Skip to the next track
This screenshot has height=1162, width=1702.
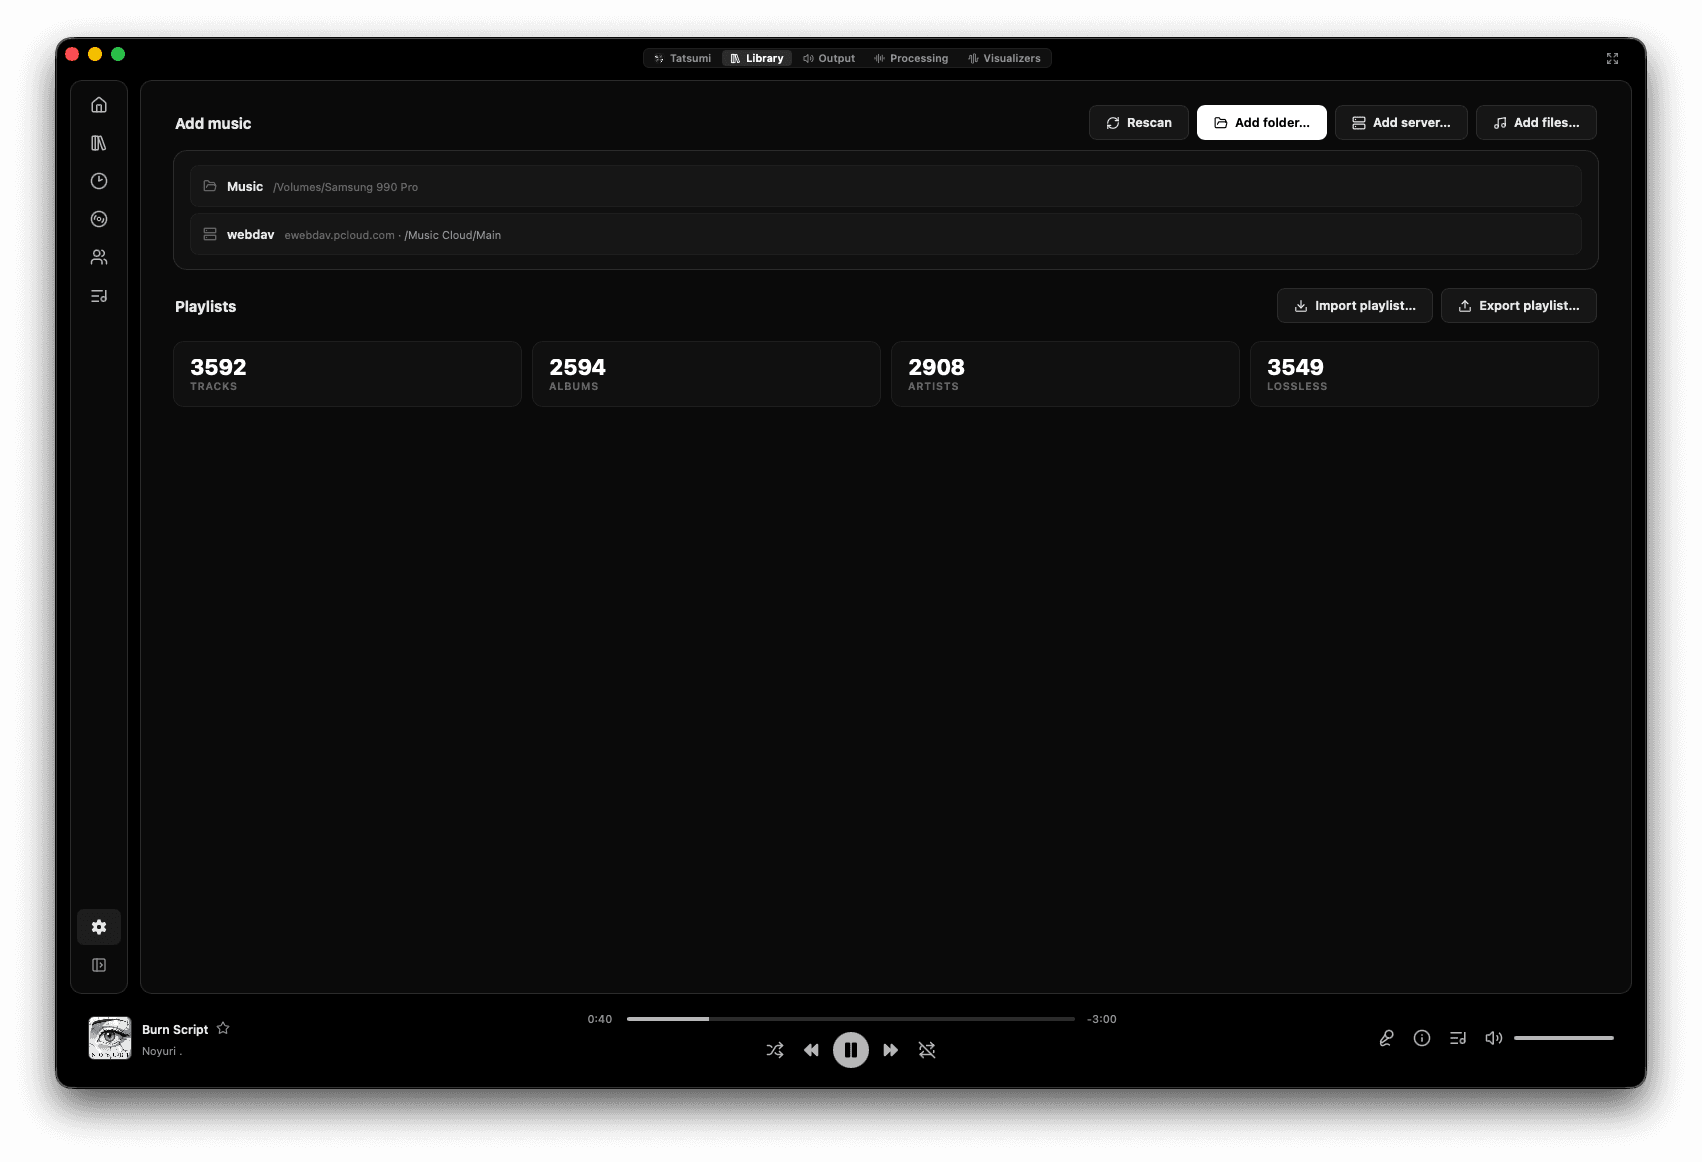(890, 1050)
